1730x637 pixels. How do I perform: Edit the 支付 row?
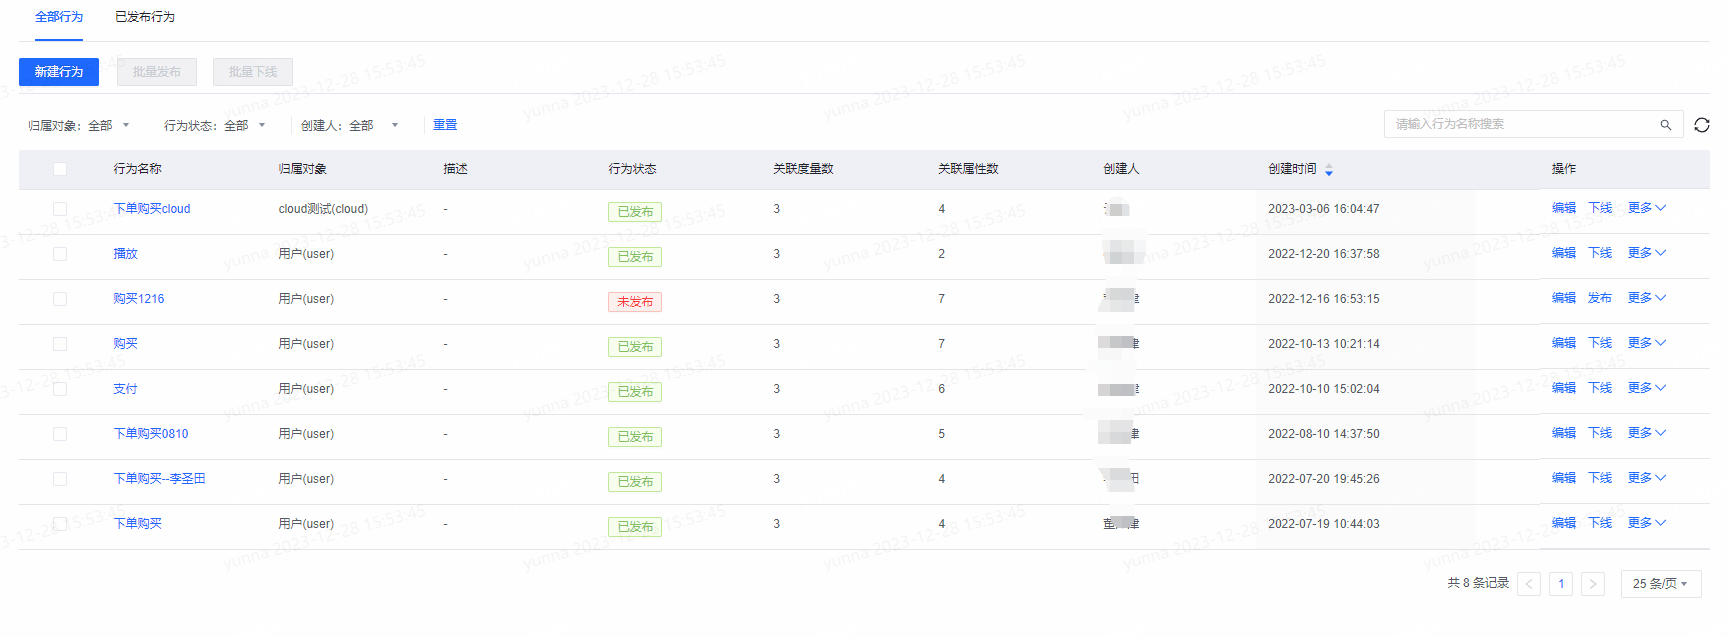tap(1564, 388)
